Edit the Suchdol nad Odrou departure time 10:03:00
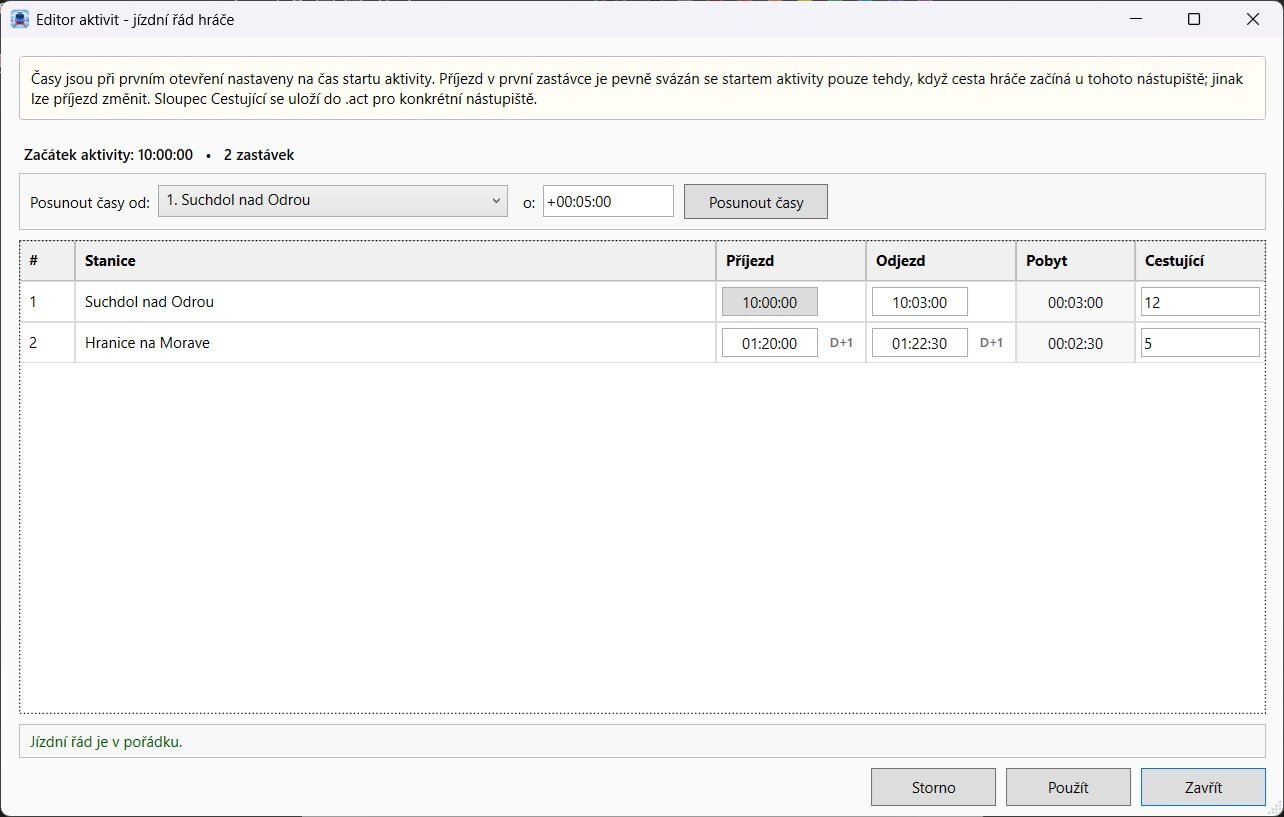1284x817 pixels. pos(920,302)
